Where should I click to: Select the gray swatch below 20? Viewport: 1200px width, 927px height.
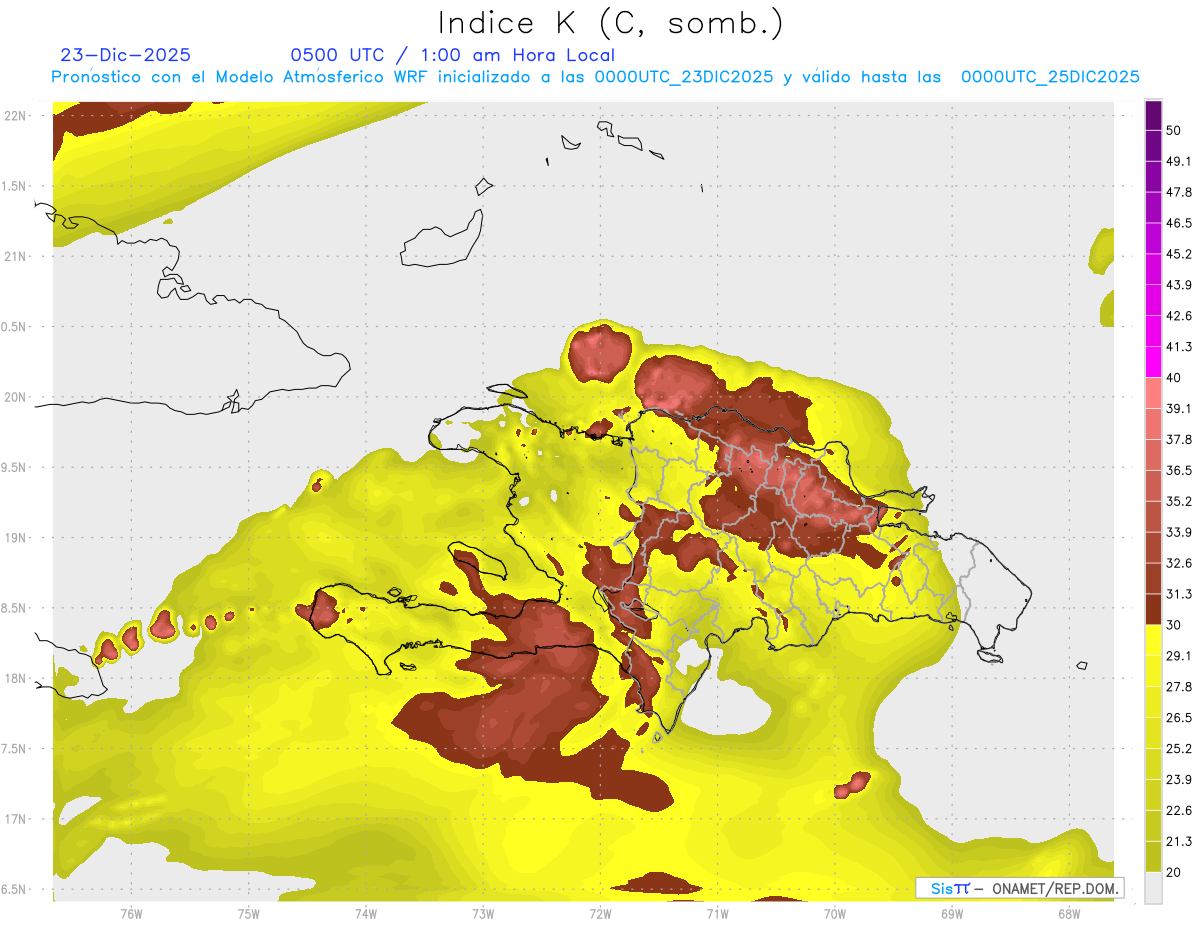tap(1153, 888)
